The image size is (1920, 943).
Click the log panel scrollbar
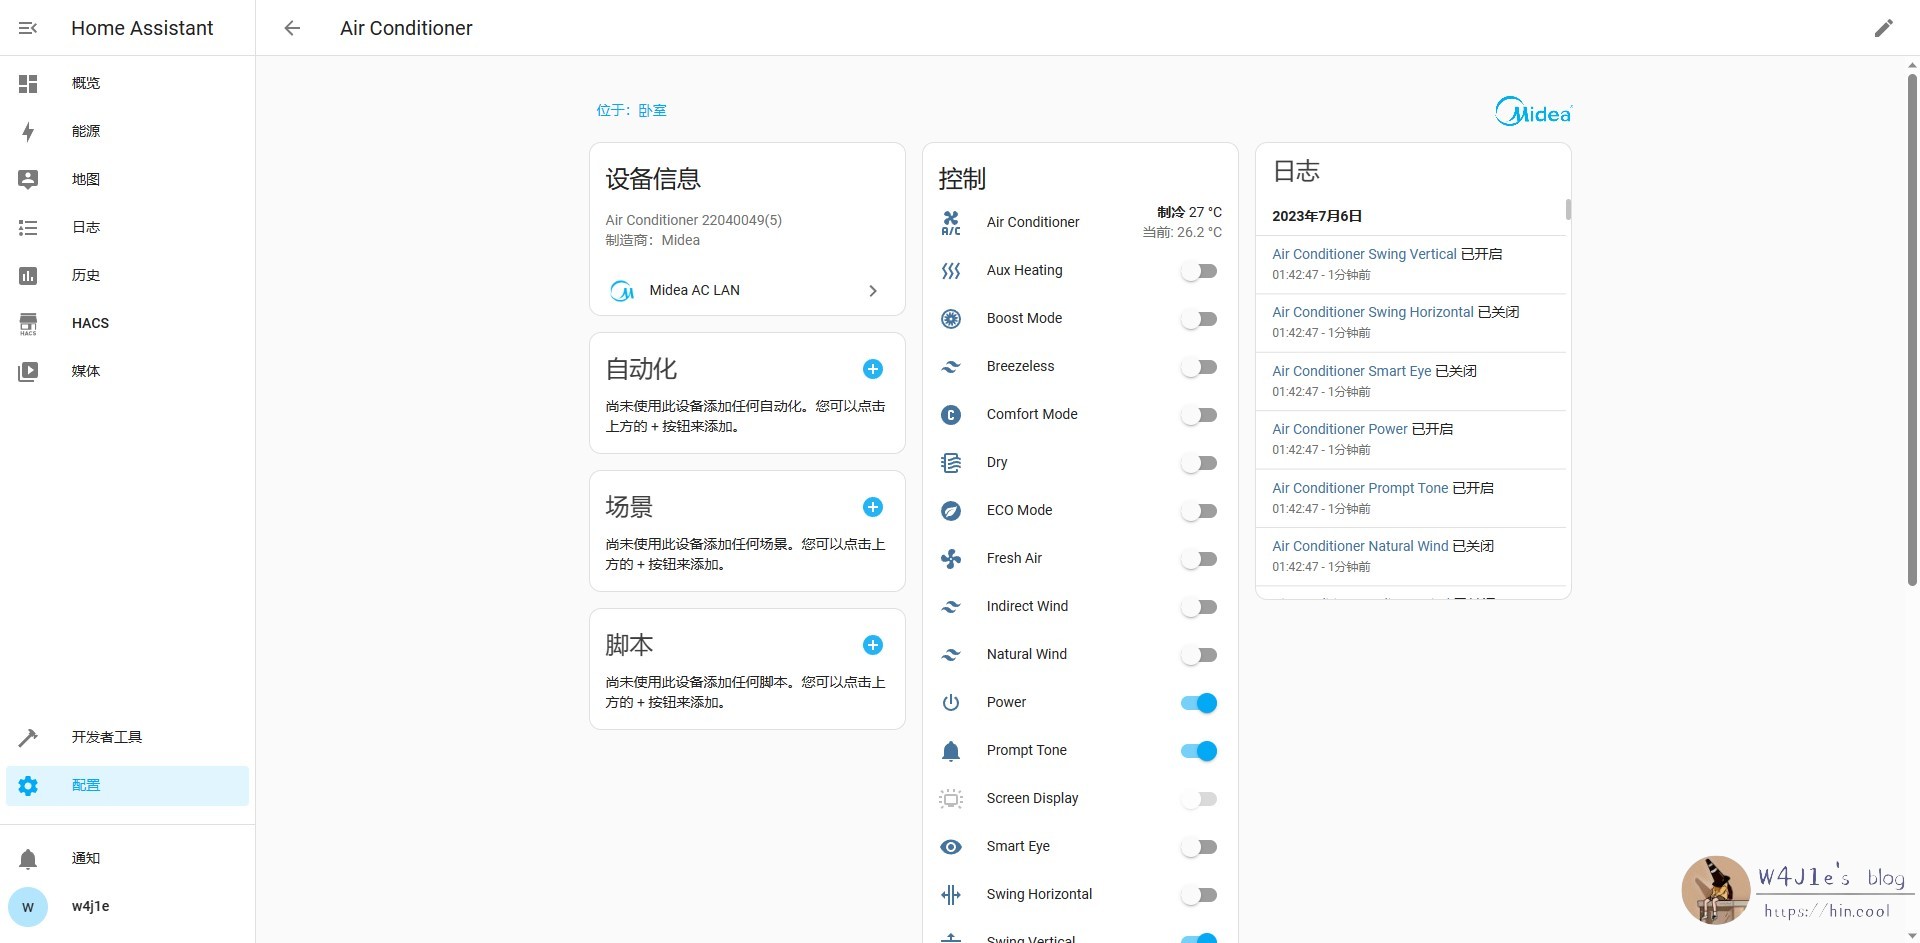click(x=1567, y=209)
